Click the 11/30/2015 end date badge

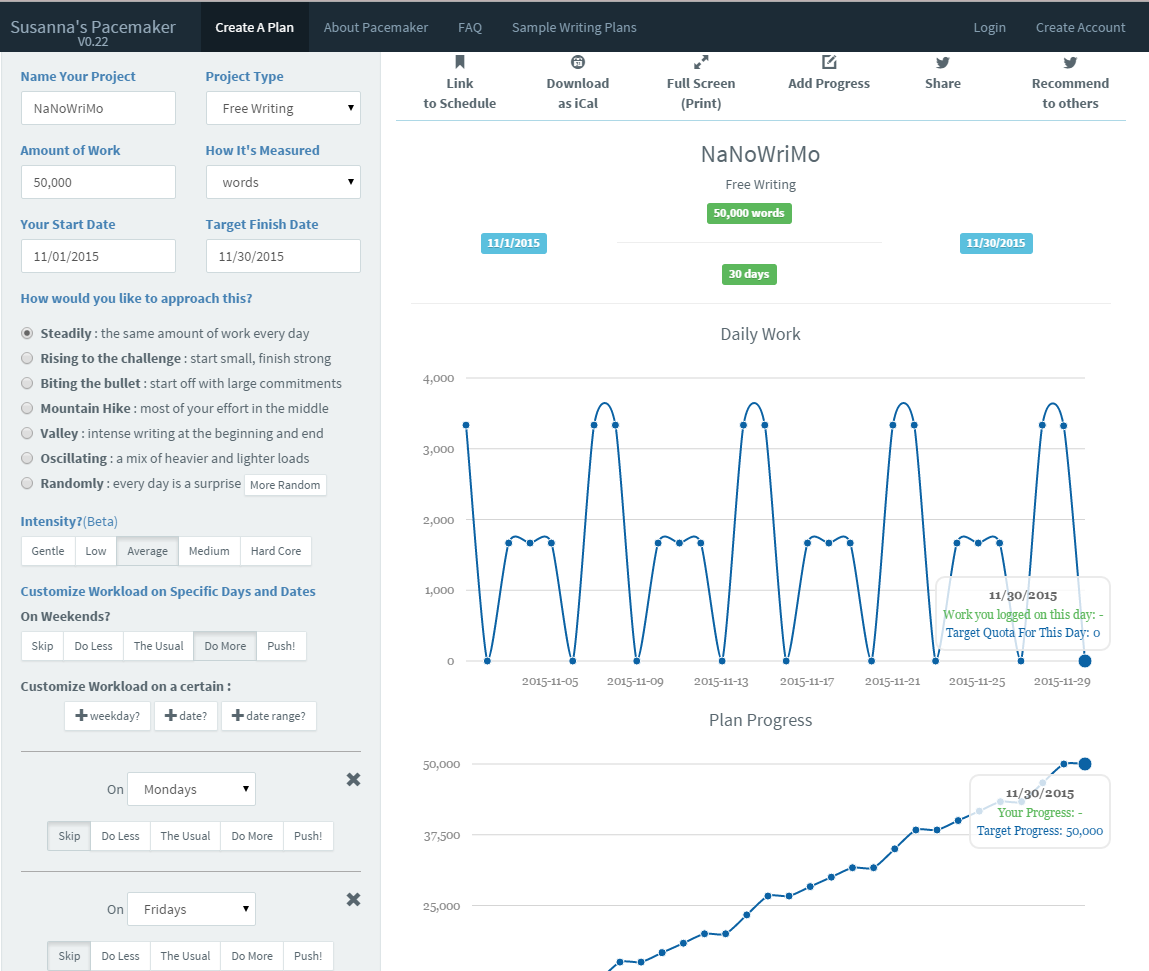coord(996,243)
